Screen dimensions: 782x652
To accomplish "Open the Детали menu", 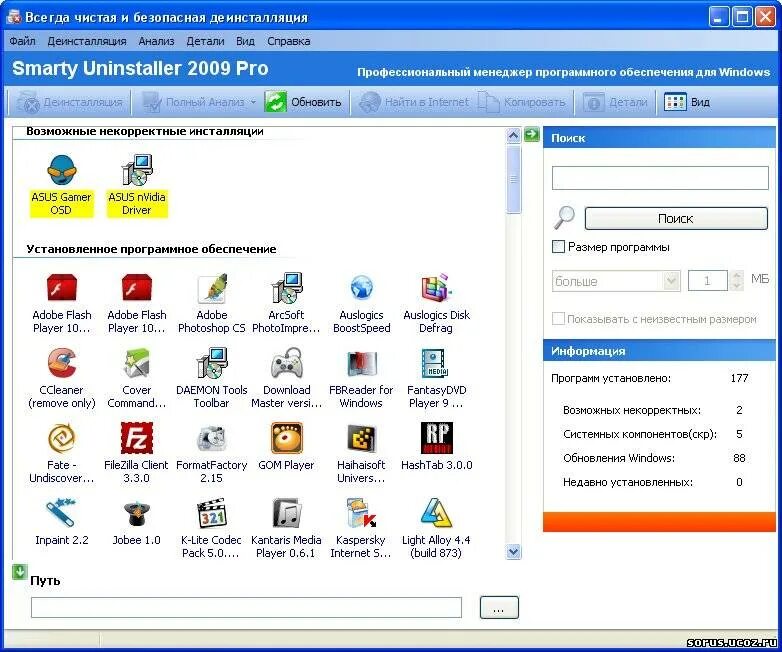I will [205, 41].
